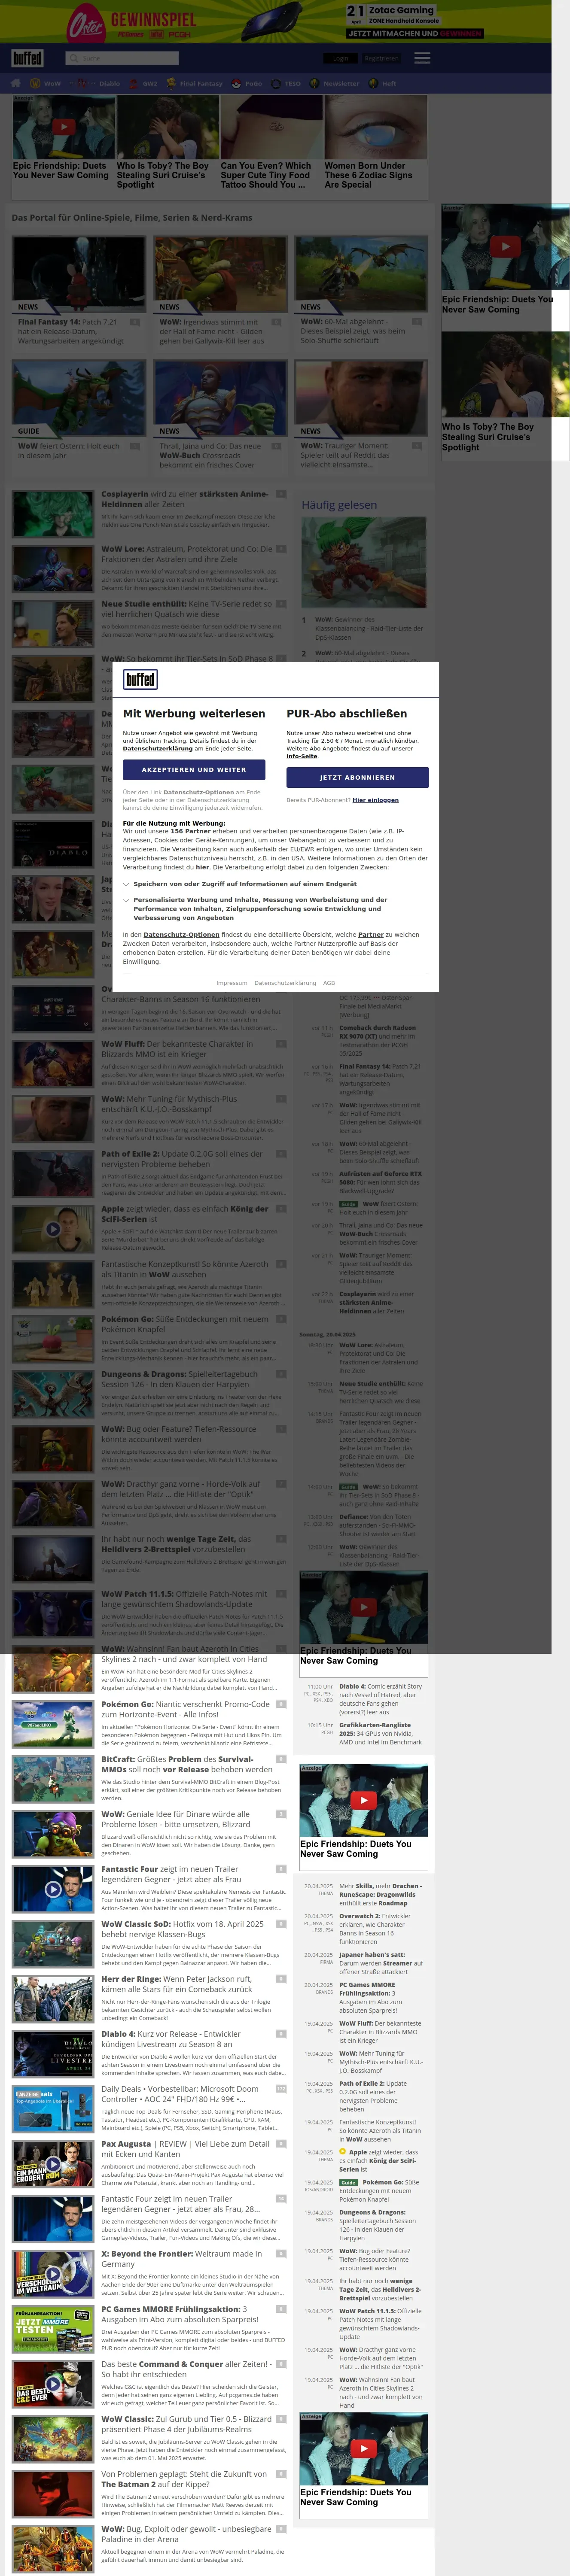This screenshot has height=2576, width=570.
Task: Play the Fantastic Four trailer article thumbnail
Action: tap(53, 1889)
